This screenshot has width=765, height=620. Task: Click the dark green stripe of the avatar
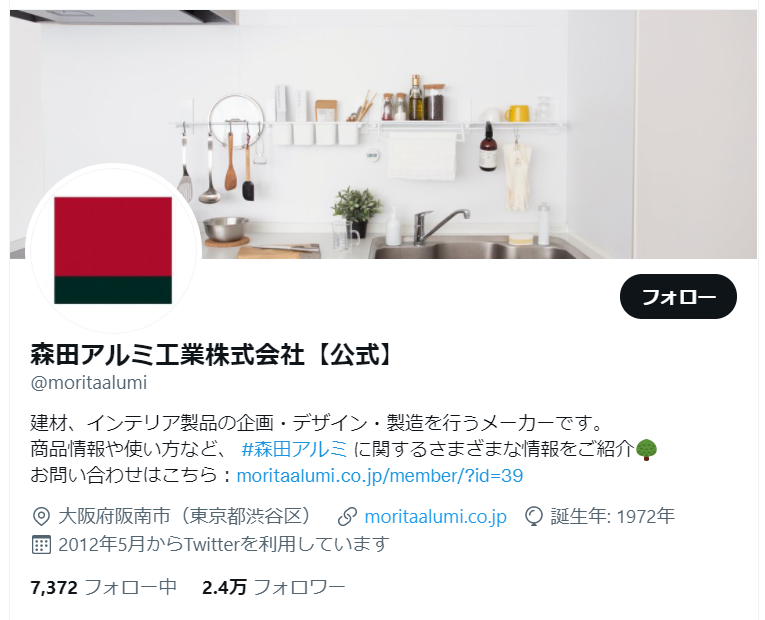tap(113, 290)
